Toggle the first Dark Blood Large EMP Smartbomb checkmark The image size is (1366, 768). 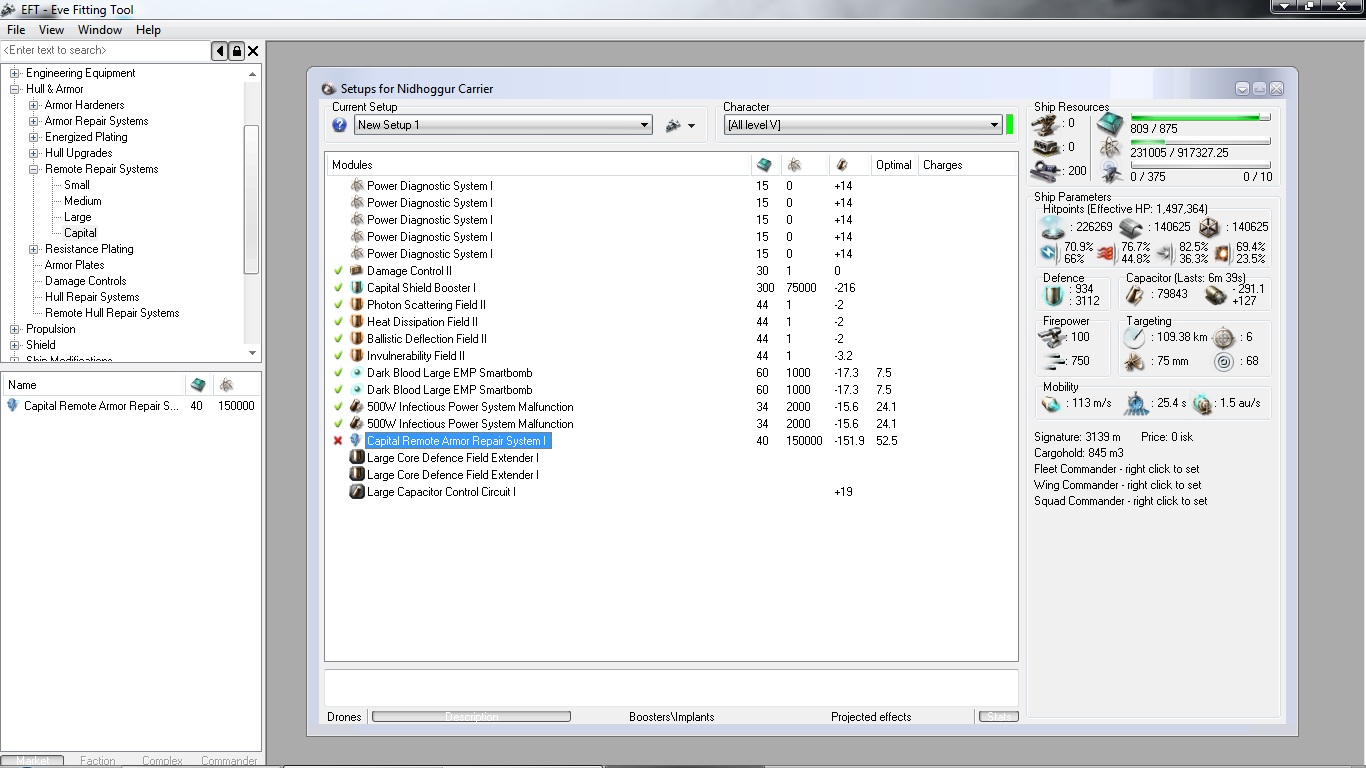click(x=338, y=373)
